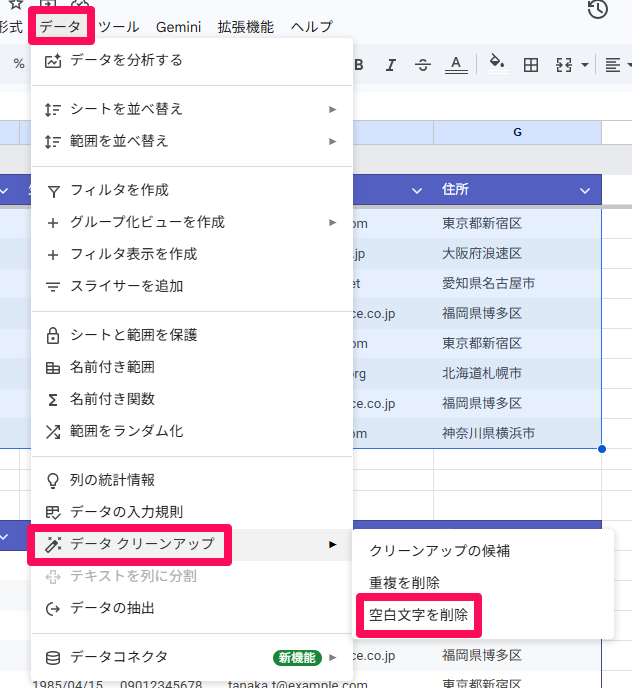Click the horizontal align icon
This screenshot has height=688, width=632.
[x=613, y=65]
